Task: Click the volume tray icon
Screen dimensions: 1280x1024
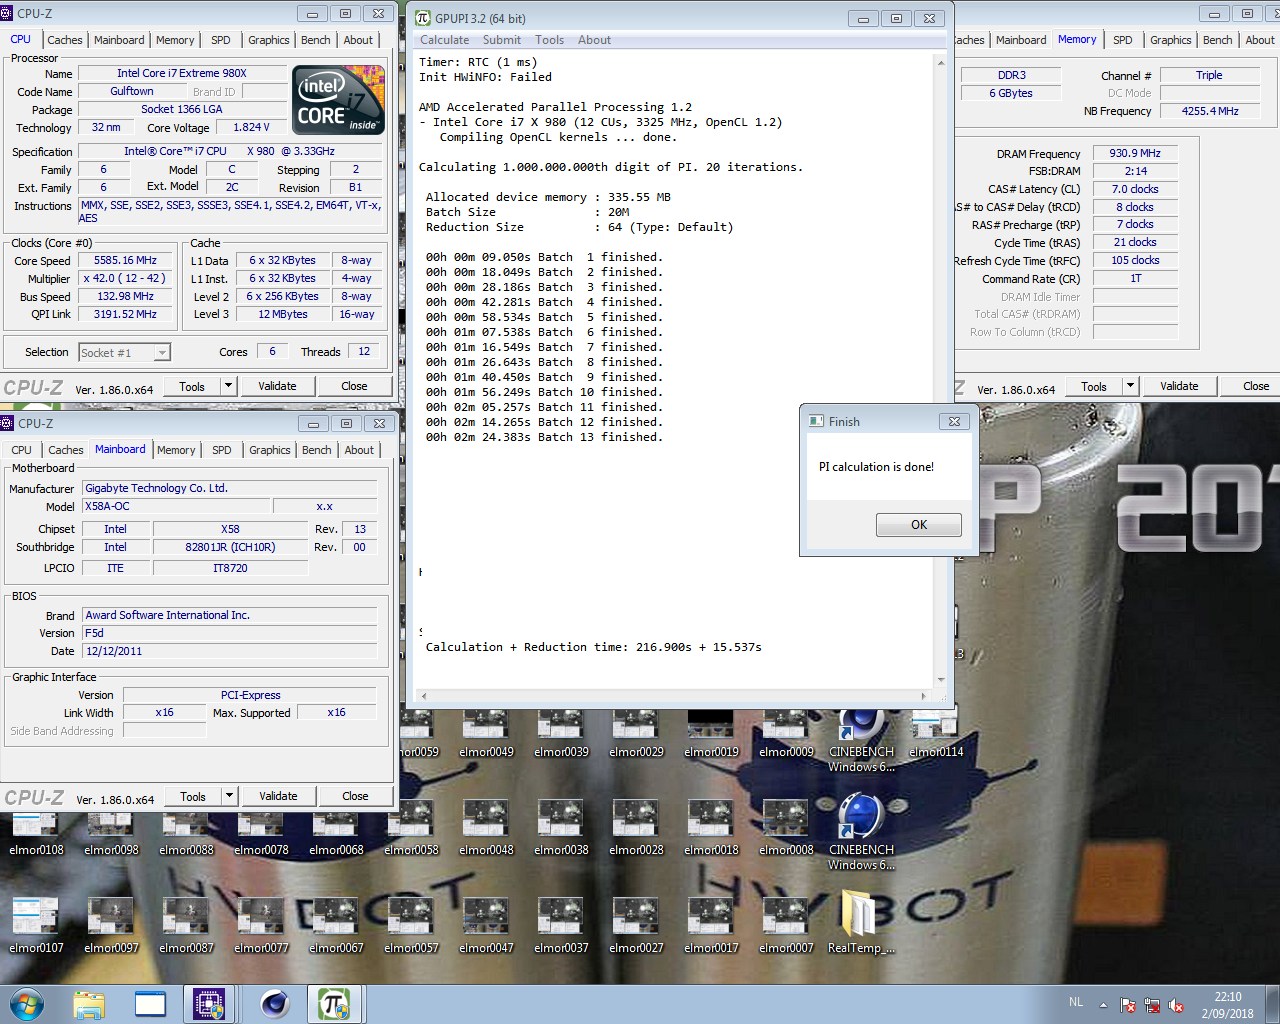Action: pos(1177,1005)
